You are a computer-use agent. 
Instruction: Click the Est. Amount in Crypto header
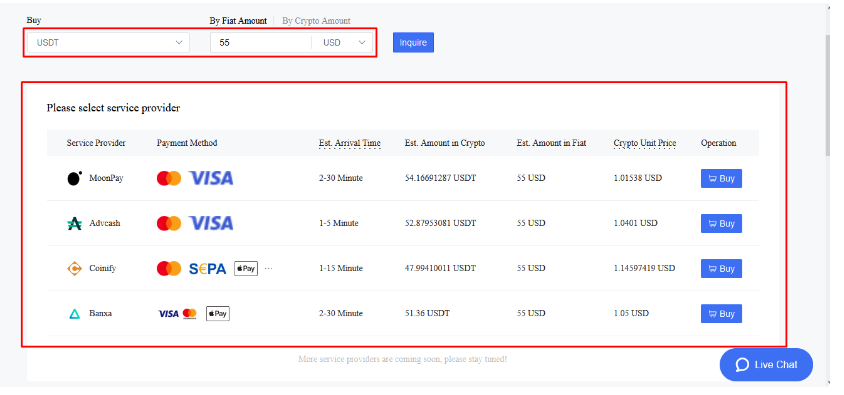(445, 143)
